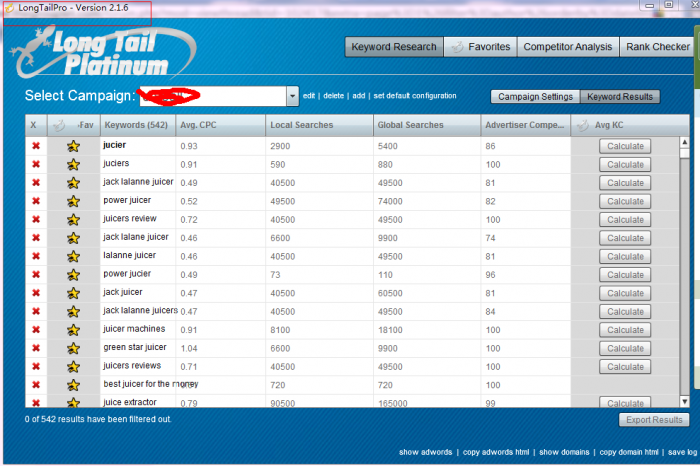Screen dimensions: 700x466
Task: Open the Select Campaign dropdown arrow
Action: [292, 96]
